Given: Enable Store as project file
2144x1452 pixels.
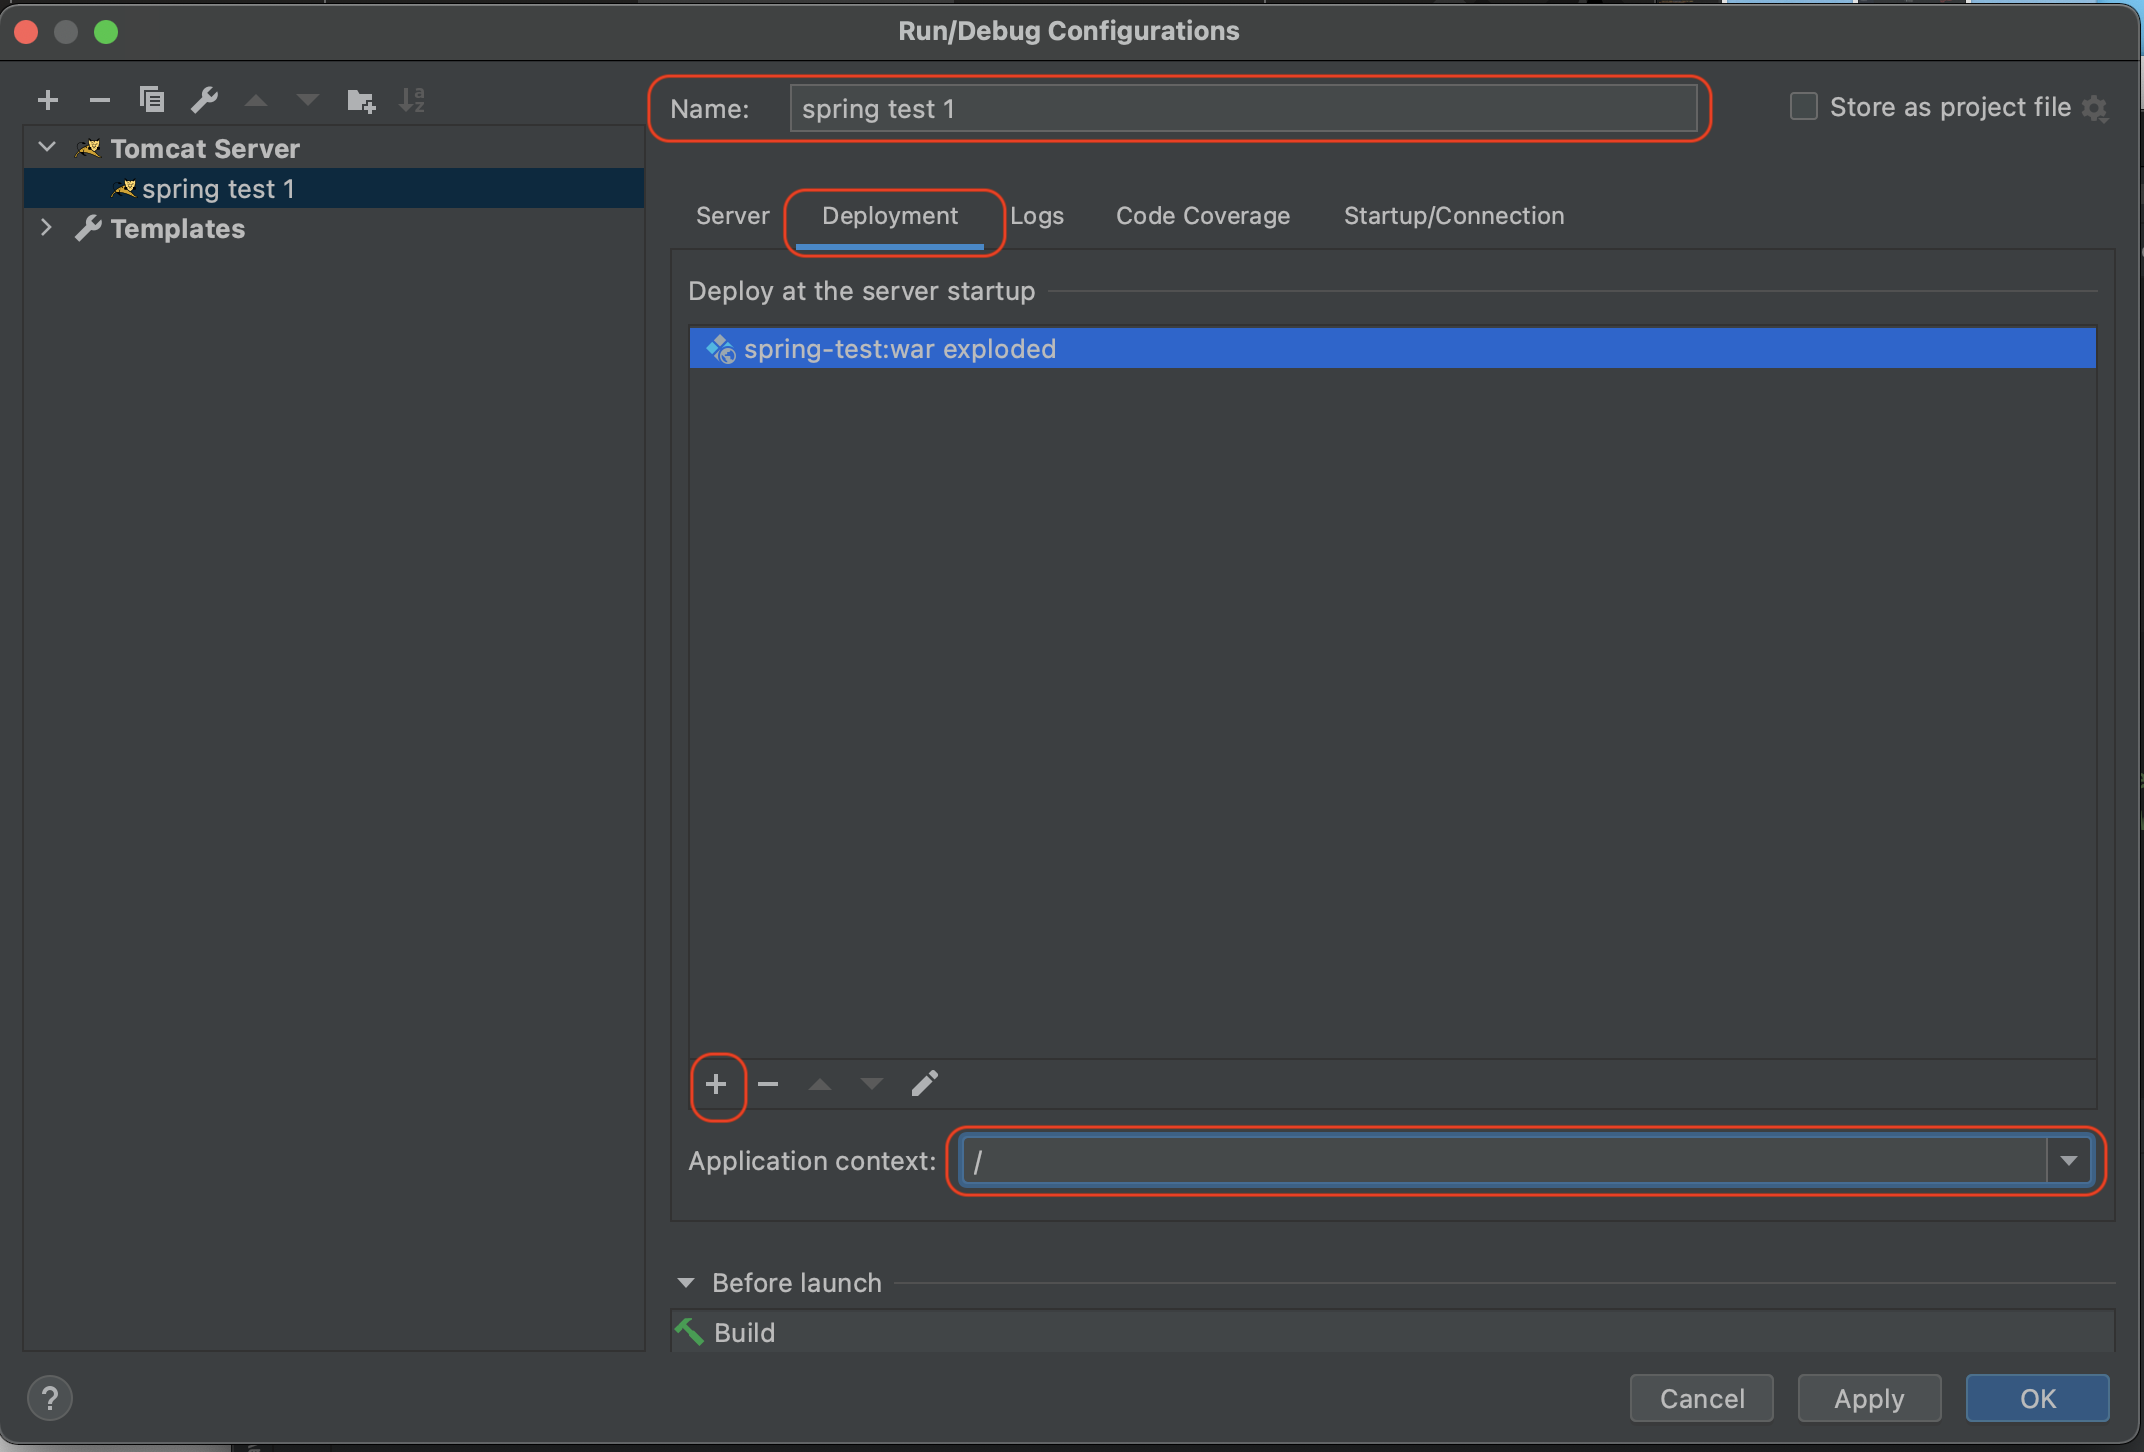Looking at the screenshot, I should pyautogui.click(x=1803, y=107).
